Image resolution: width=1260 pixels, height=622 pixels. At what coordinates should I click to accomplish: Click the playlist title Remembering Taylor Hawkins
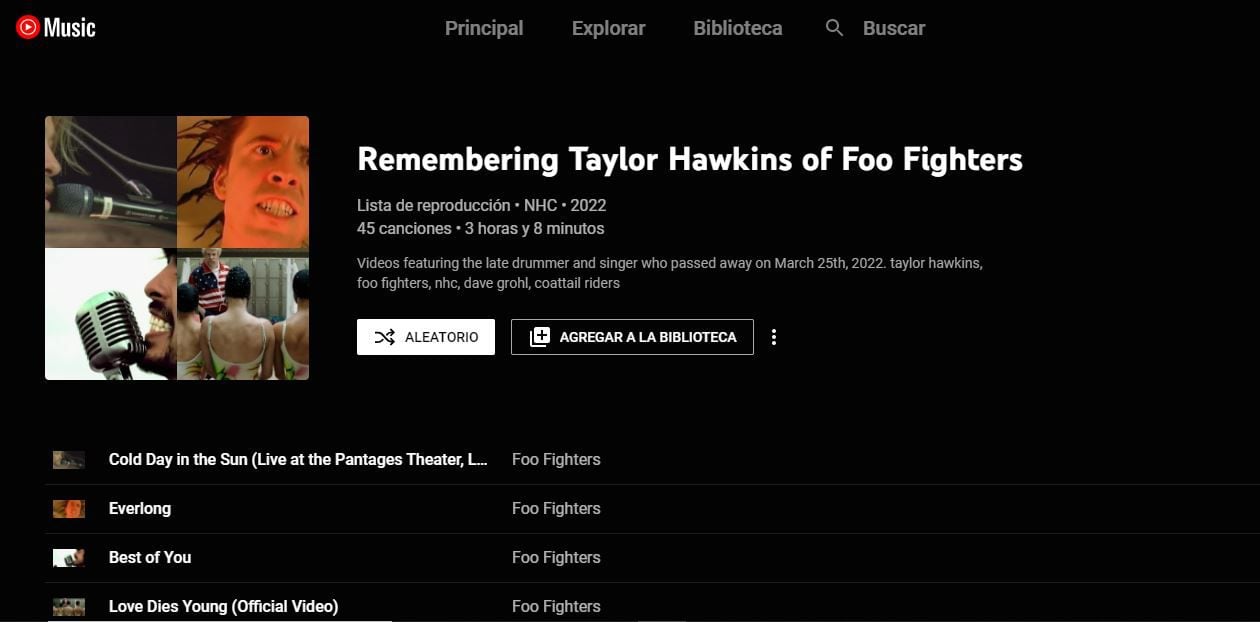click(x=690, y=159)
